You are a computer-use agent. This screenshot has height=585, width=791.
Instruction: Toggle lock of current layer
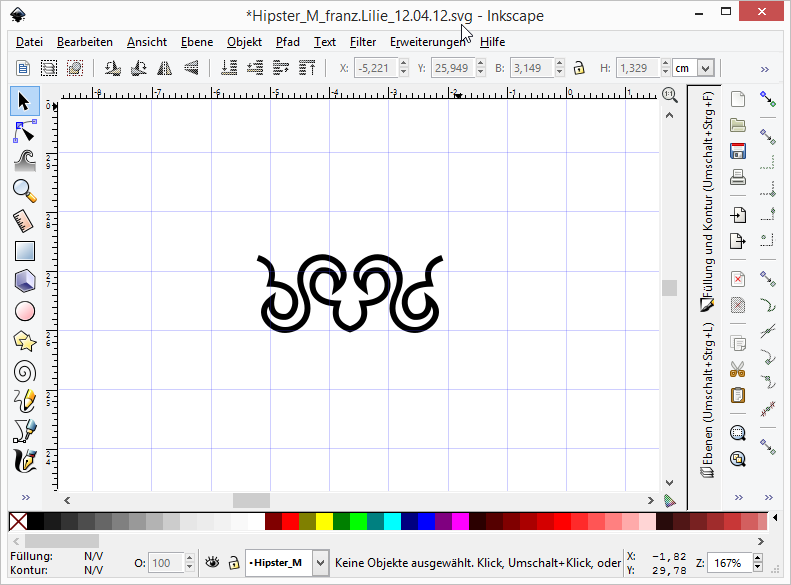pyautogui.click(x=234, y=563)
